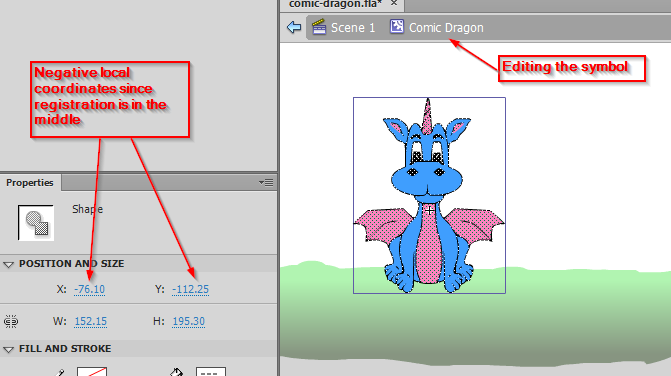Click the Shape object icon in Properties

coord(36,222)
